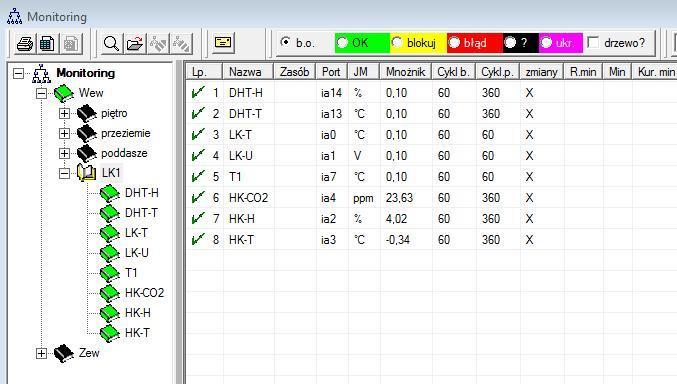Viewport: 677px width, 384px height.
Task: Expand the piętro tree node
Action: coord(64,113)
